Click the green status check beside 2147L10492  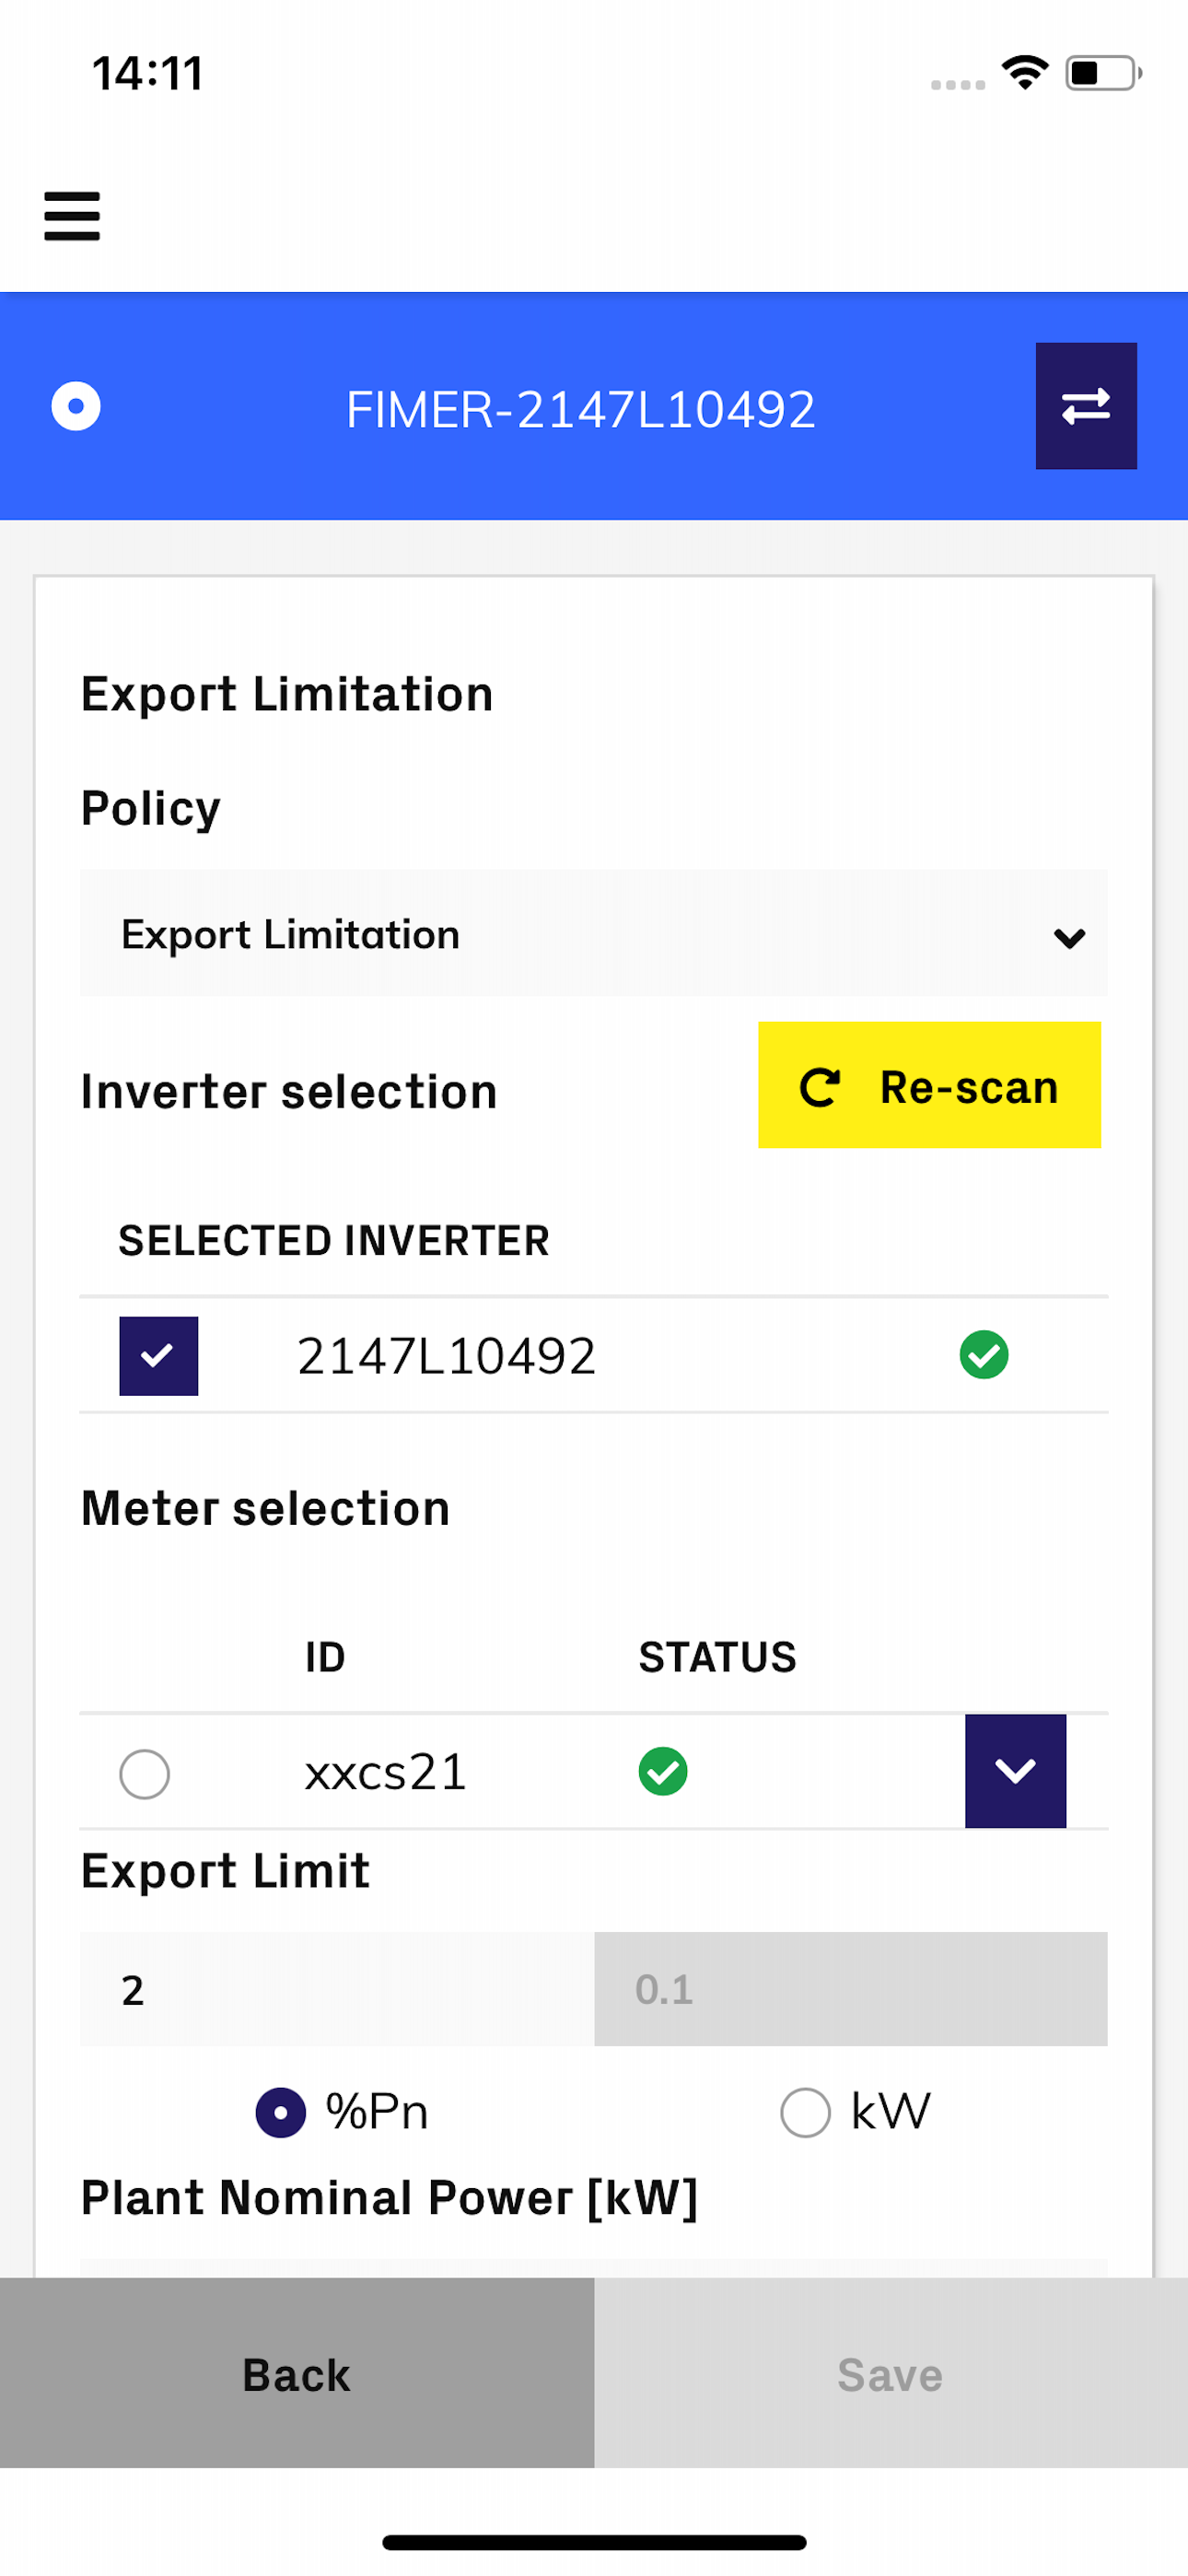(x=984, y=1355)
